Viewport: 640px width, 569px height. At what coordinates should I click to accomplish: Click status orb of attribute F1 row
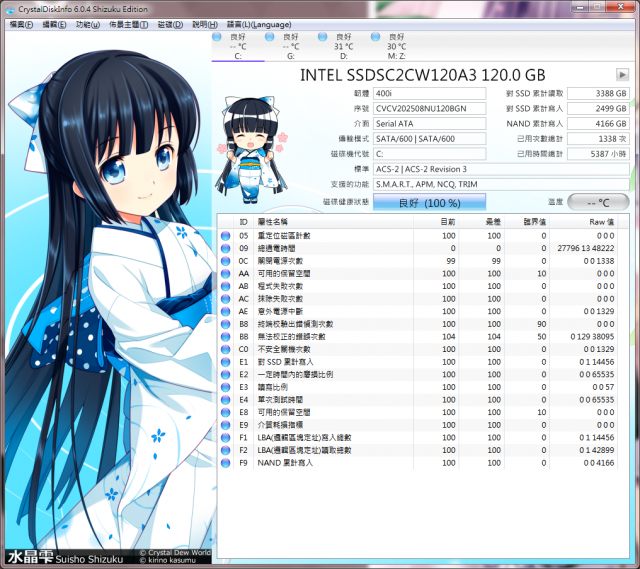(225, 438)
